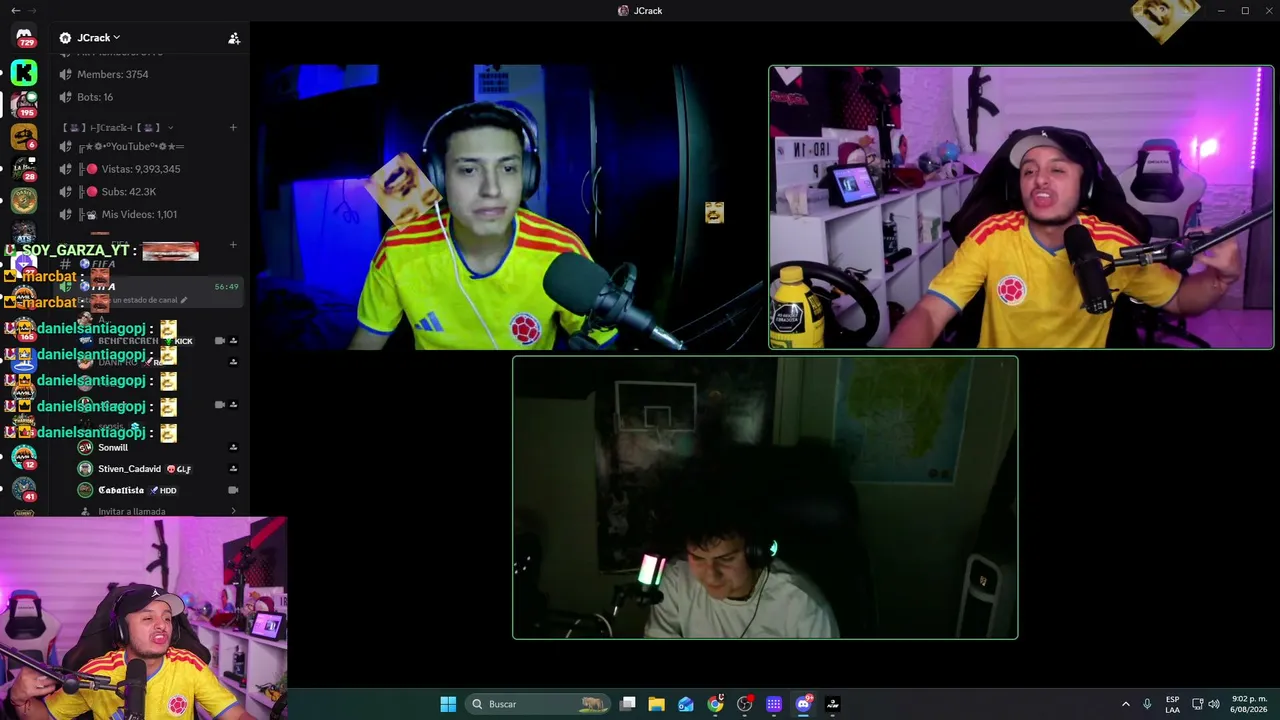
Task: Open File Explorer from the taskbar
Action: (657, 704)
